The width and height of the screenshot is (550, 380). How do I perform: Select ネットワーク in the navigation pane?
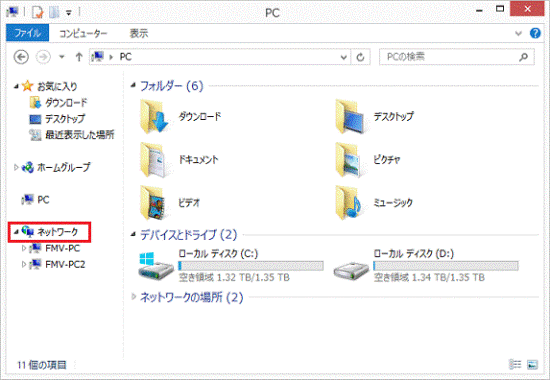click(x=58, y=232)
